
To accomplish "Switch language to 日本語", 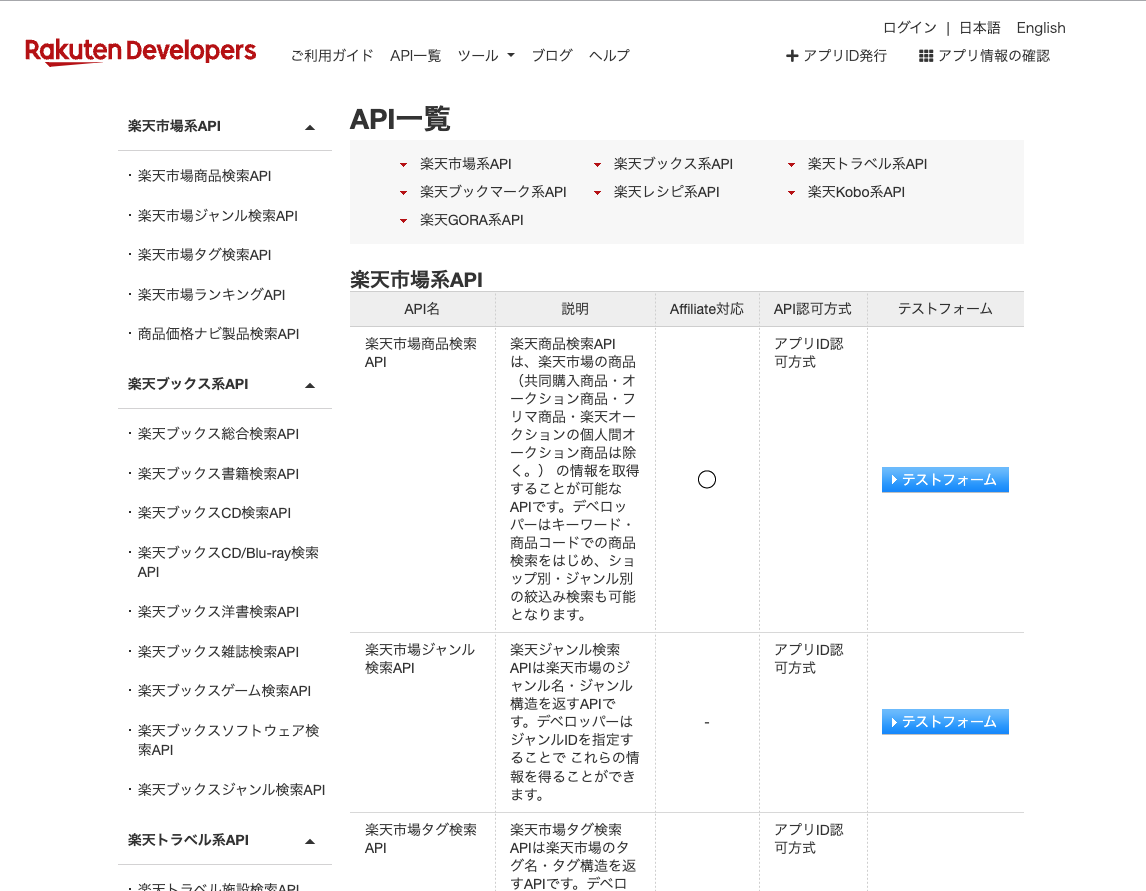I will coord(979,28).
